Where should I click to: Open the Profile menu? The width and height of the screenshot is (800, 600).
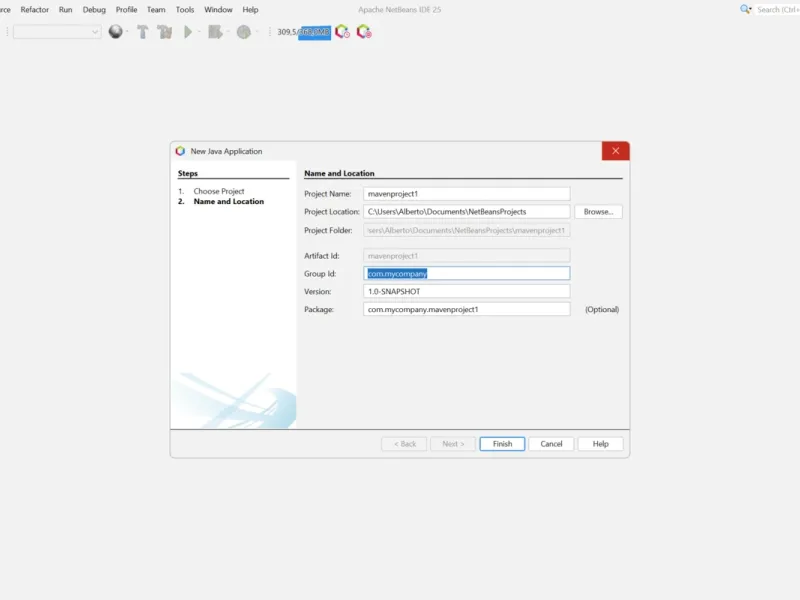[127, 10]
